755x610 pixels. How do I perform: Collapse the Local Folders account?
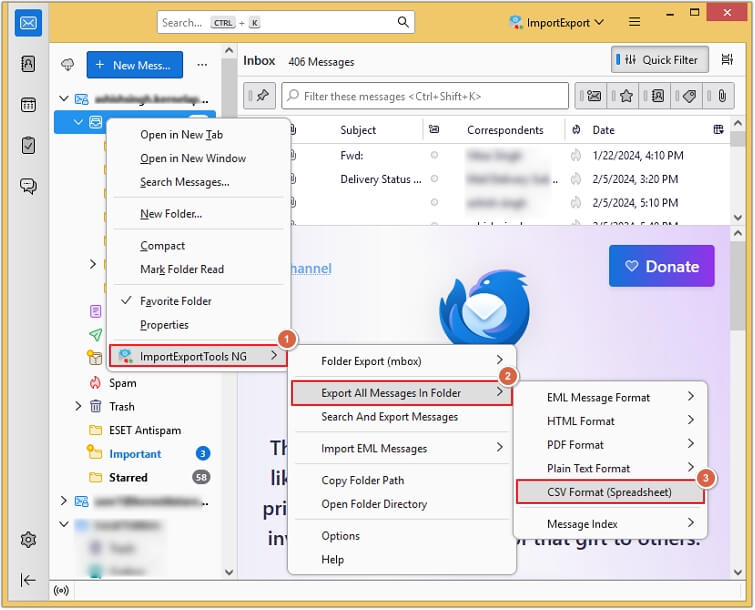64,524
